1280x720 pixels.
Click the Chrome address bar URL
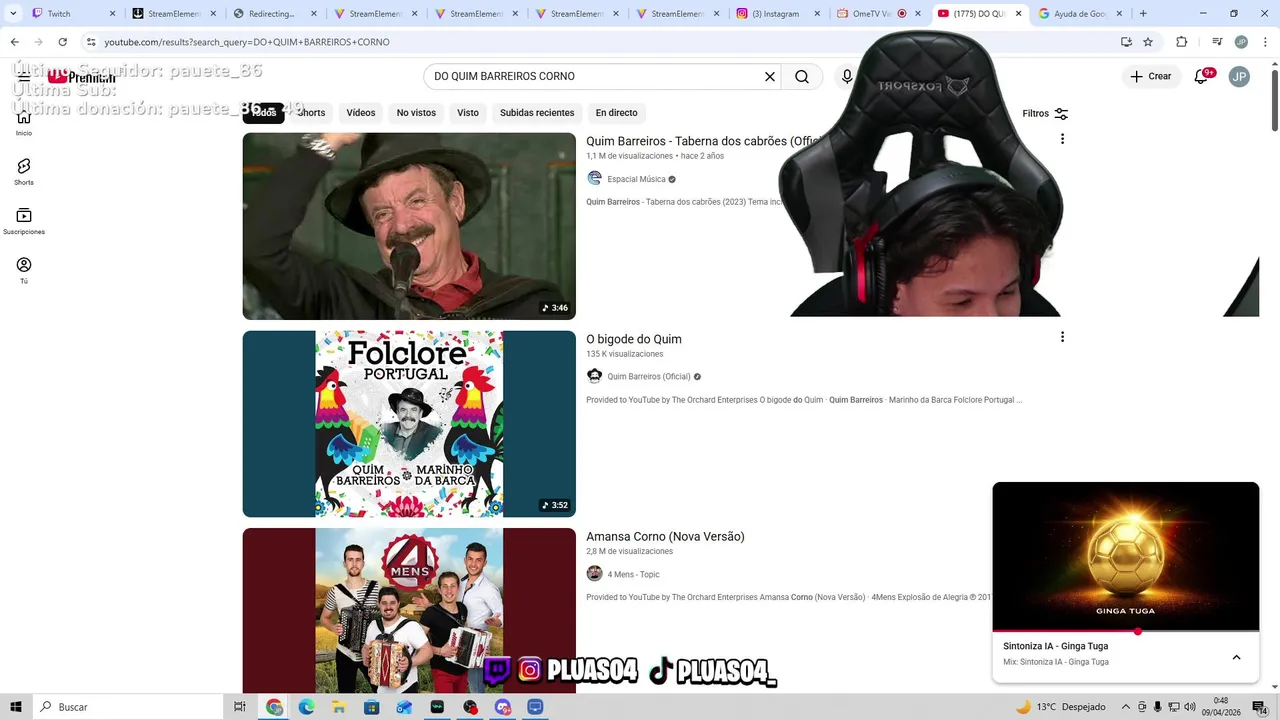pos(247,42)
